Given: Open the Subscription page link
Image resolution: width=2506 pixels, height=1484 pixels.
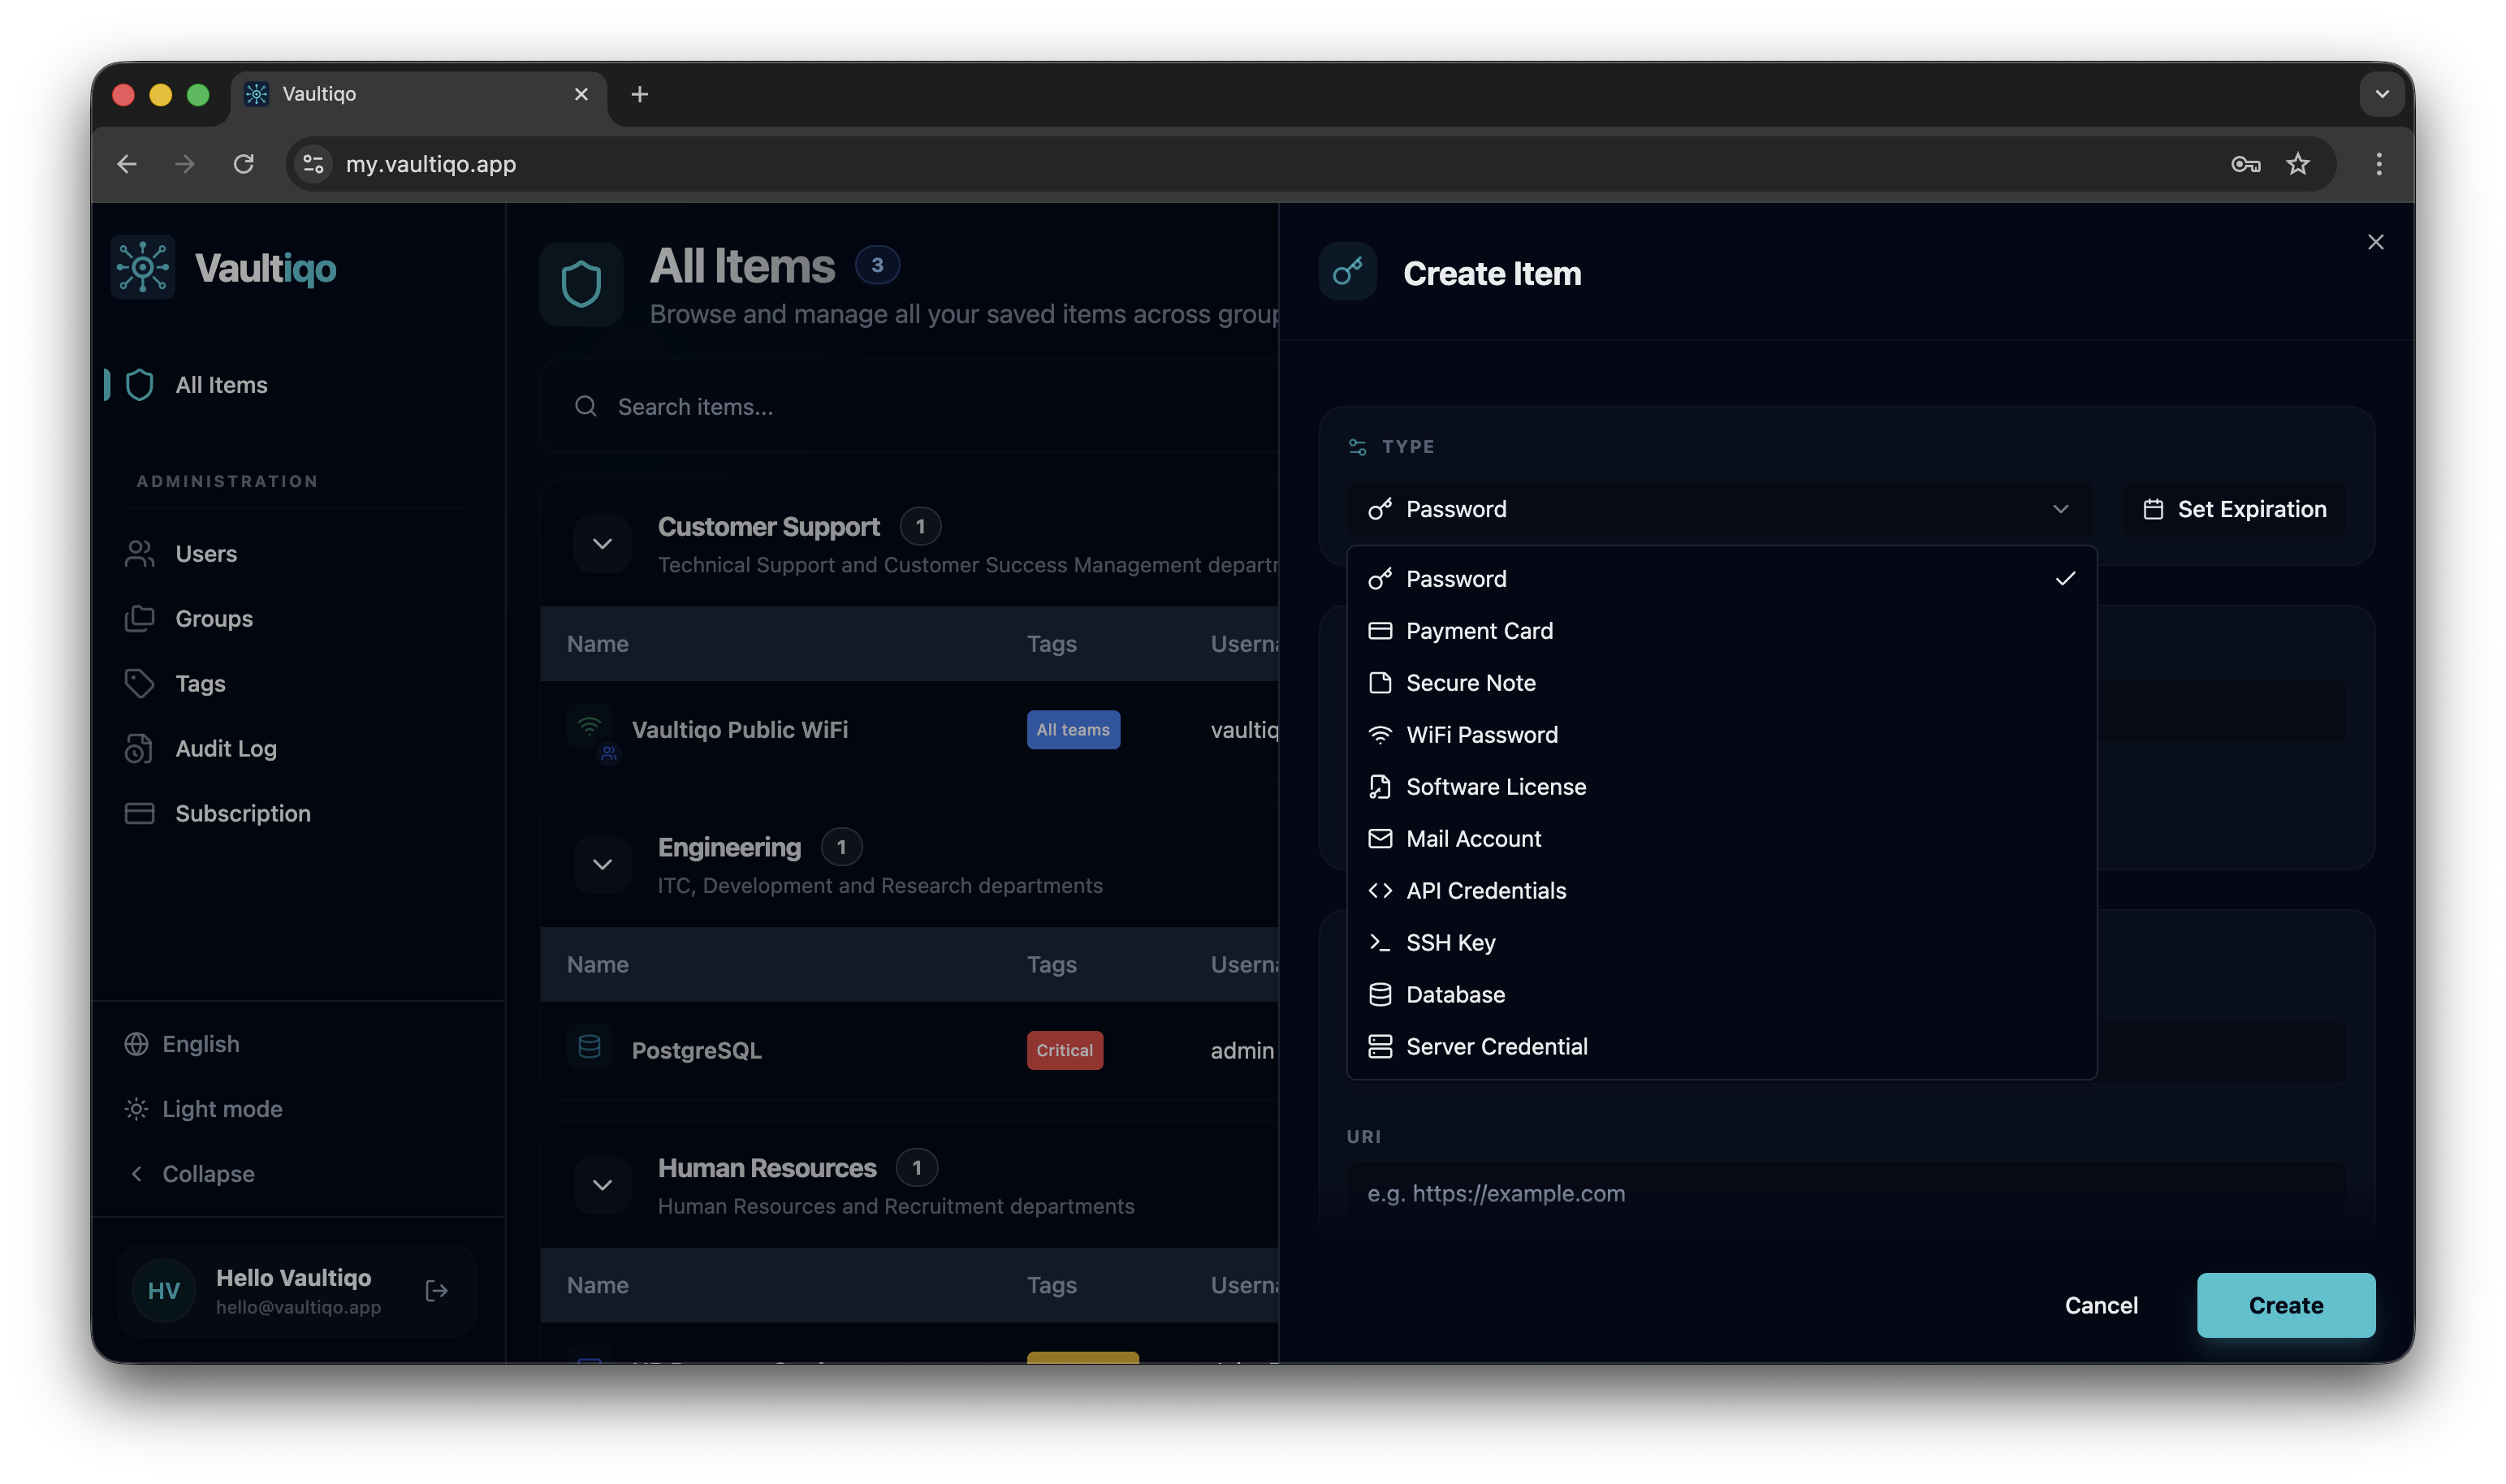Looking at the screenshot, I should coord(243,814).
